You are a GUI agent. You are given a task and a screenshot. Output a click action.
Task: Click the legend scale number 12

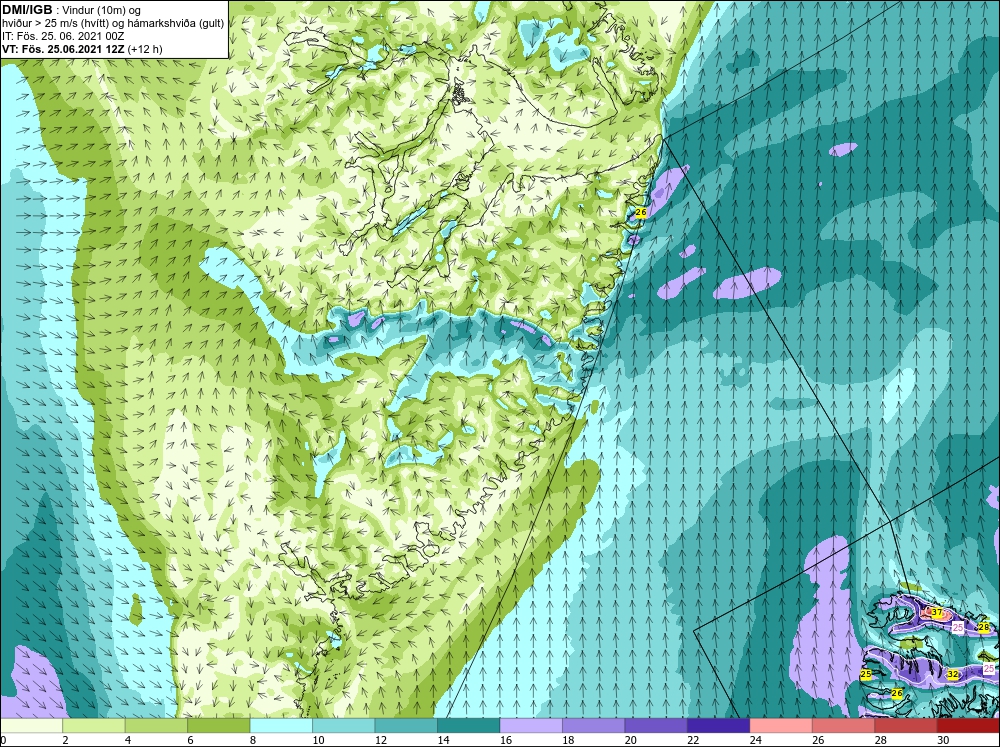coord(381,740)
